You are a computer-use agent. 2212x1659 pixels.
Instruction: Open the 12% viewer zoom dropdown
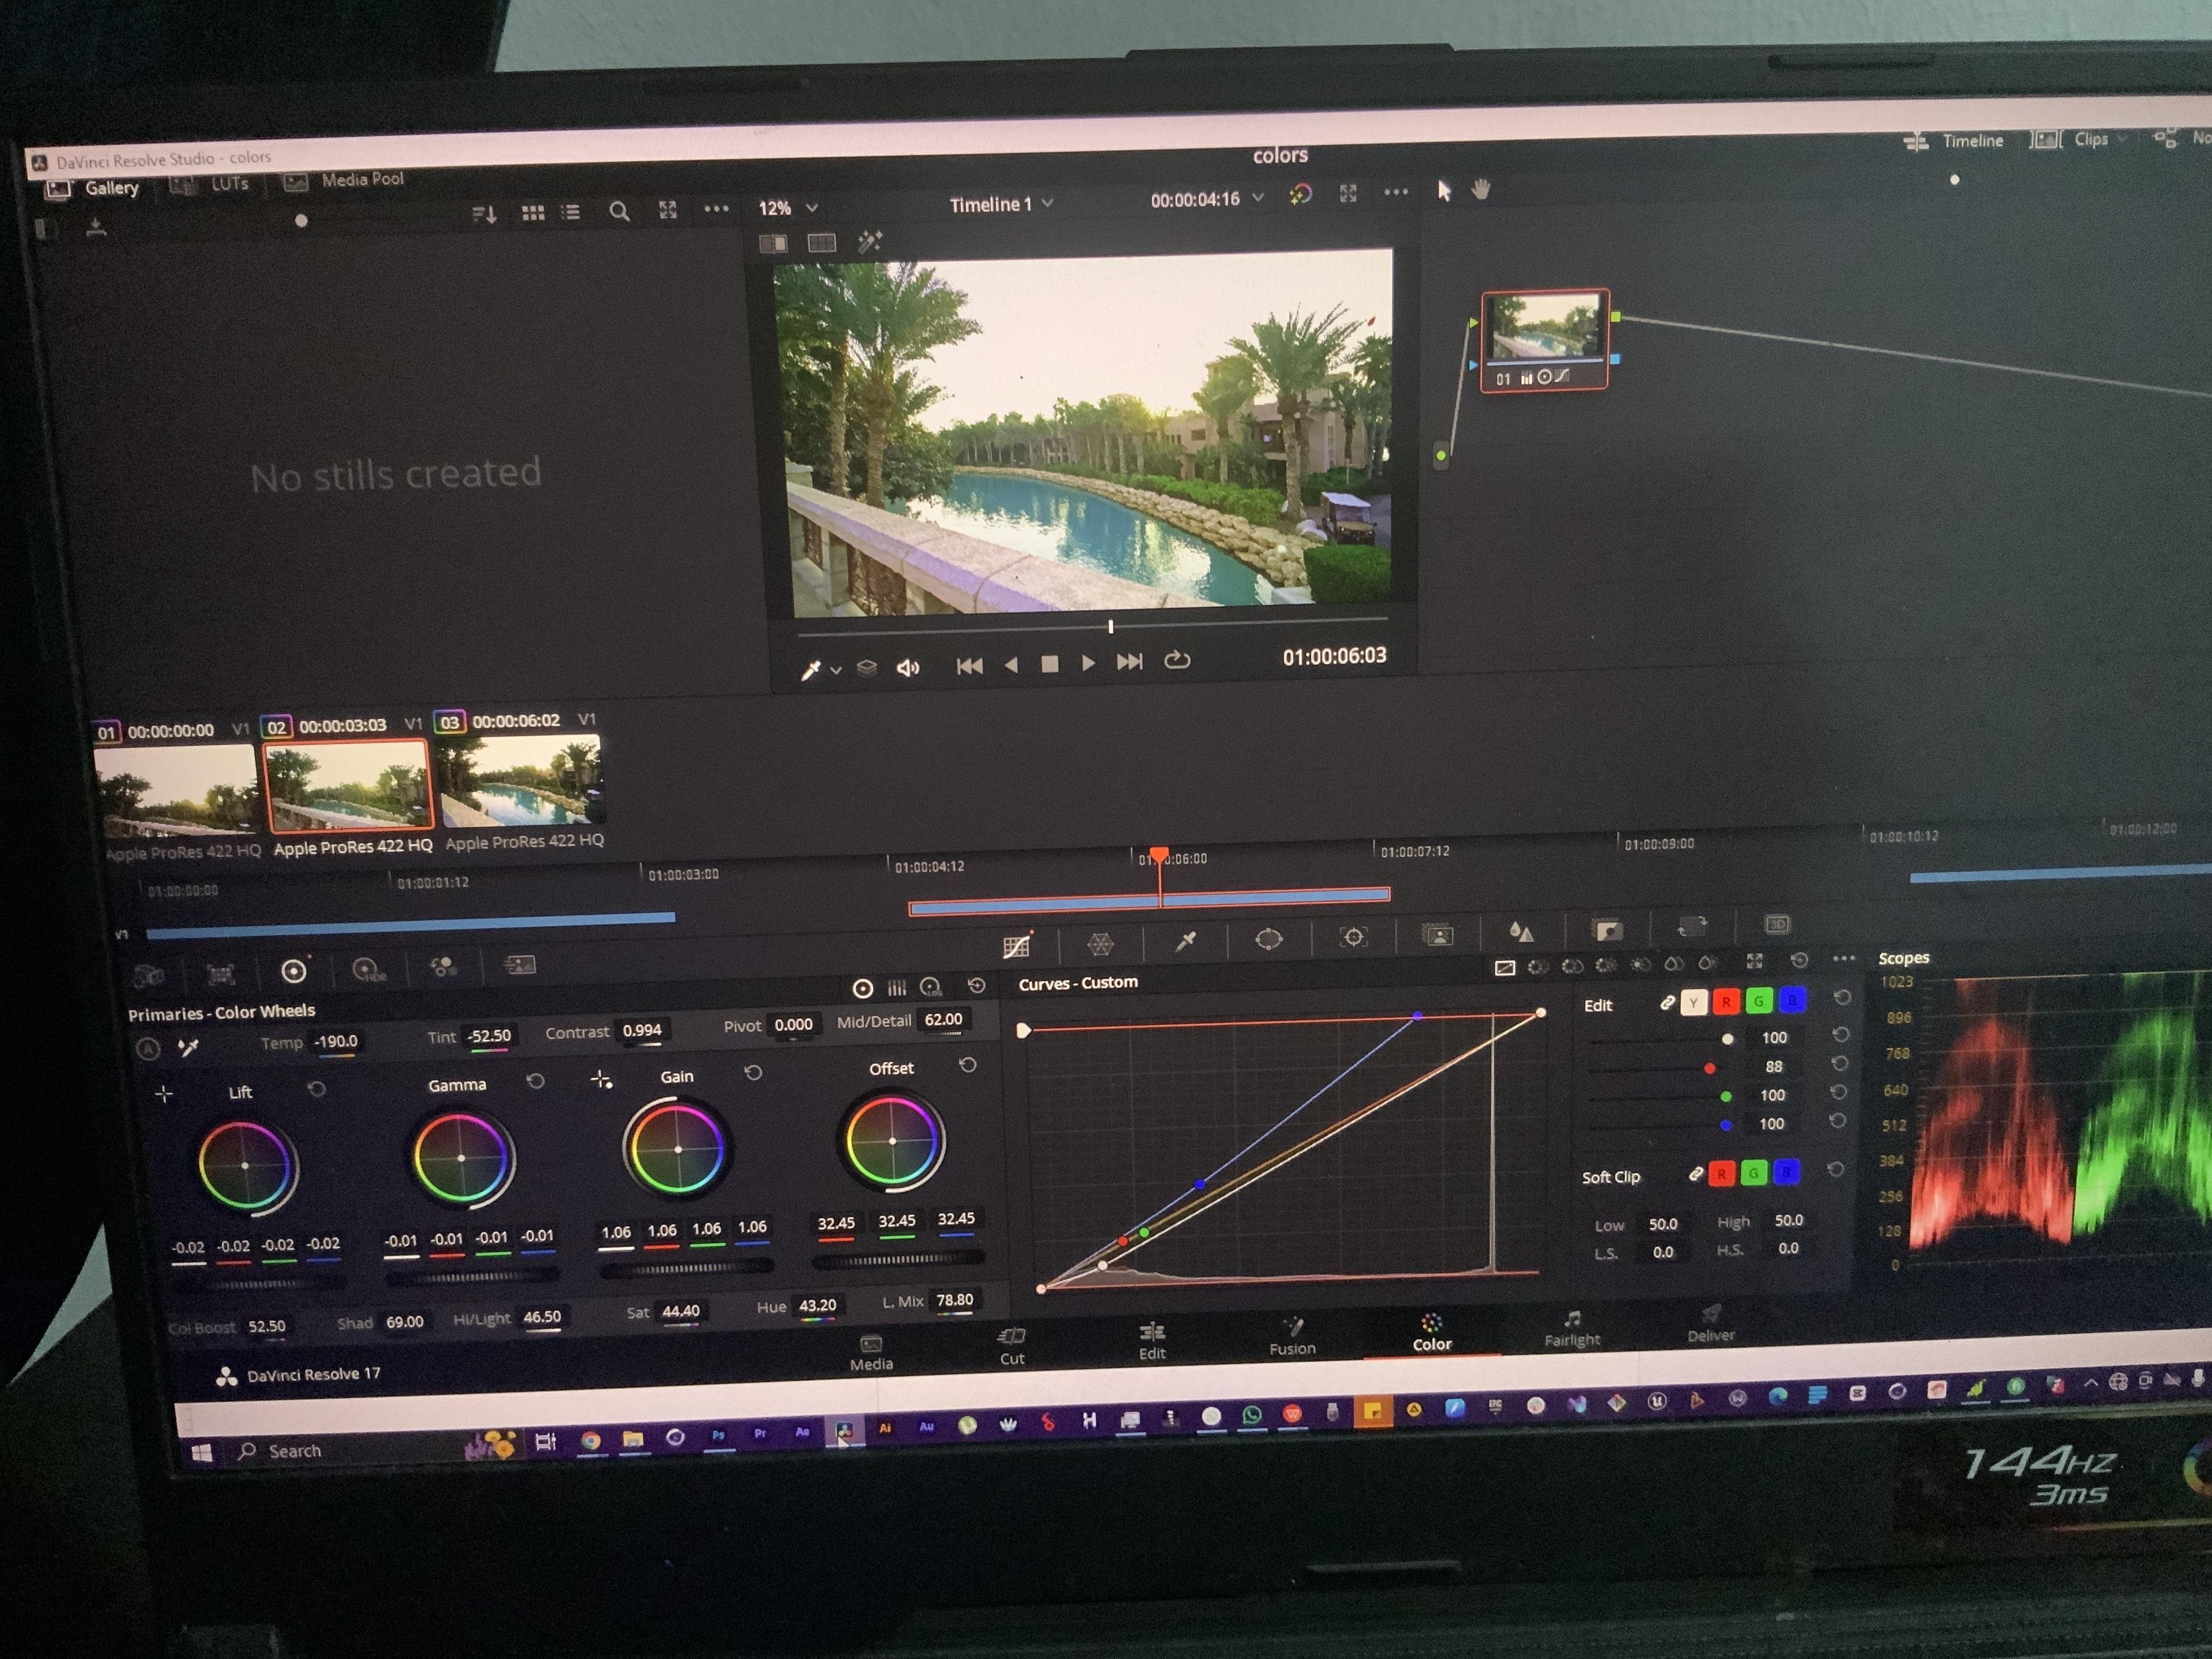click(x=788, y=208)
